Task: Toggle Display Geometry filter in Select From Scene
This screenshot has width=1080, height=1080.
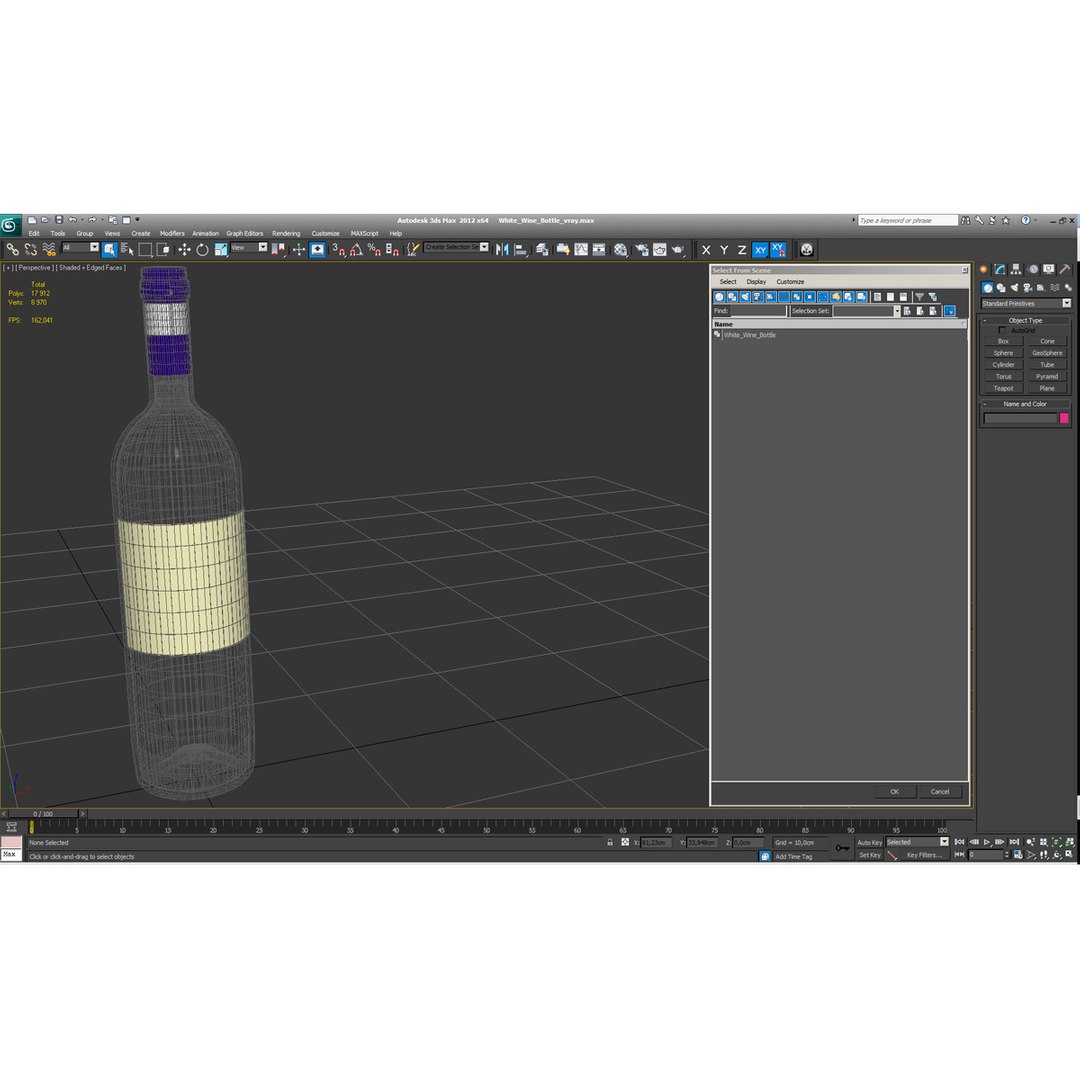Action: (x=719, y=297)
